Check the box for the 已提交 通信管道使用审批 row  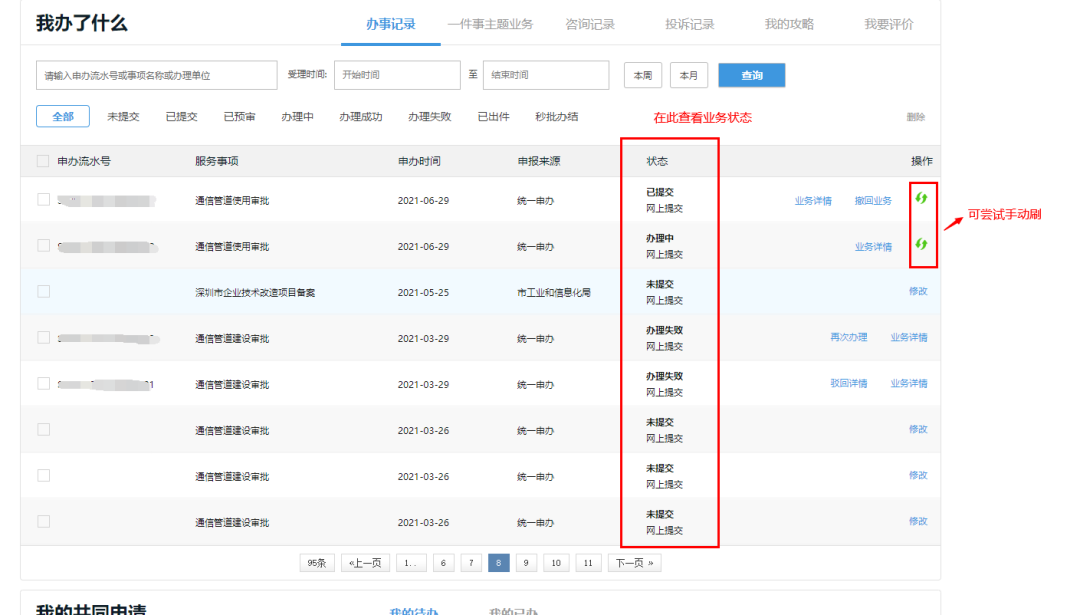[x=43, y=200]
